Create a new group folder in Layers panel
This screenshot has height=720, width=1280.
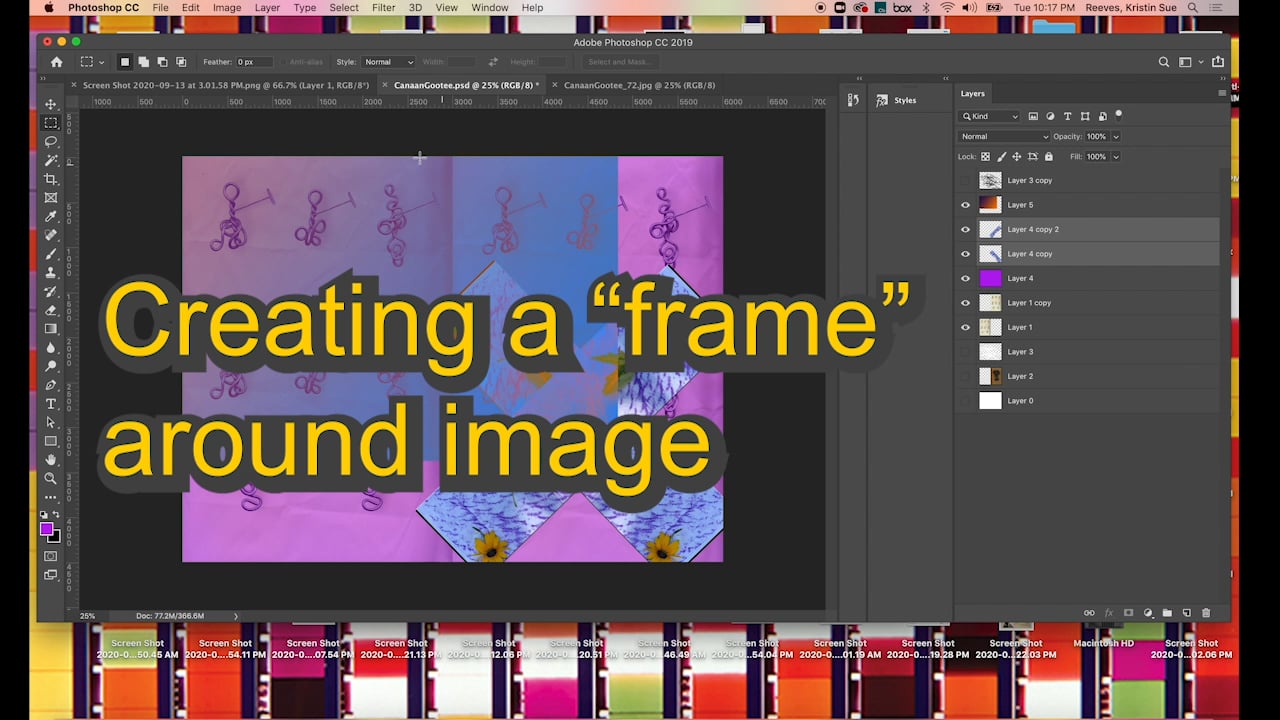[1167, 613]
